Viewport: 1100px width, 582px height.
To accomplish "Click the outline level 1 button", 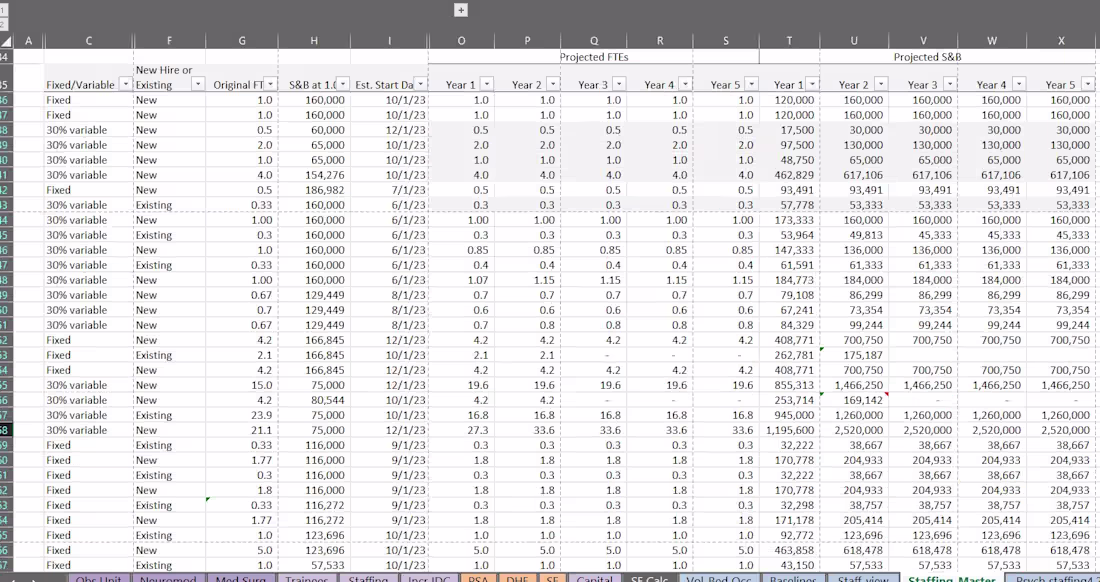I will [3, 9].
